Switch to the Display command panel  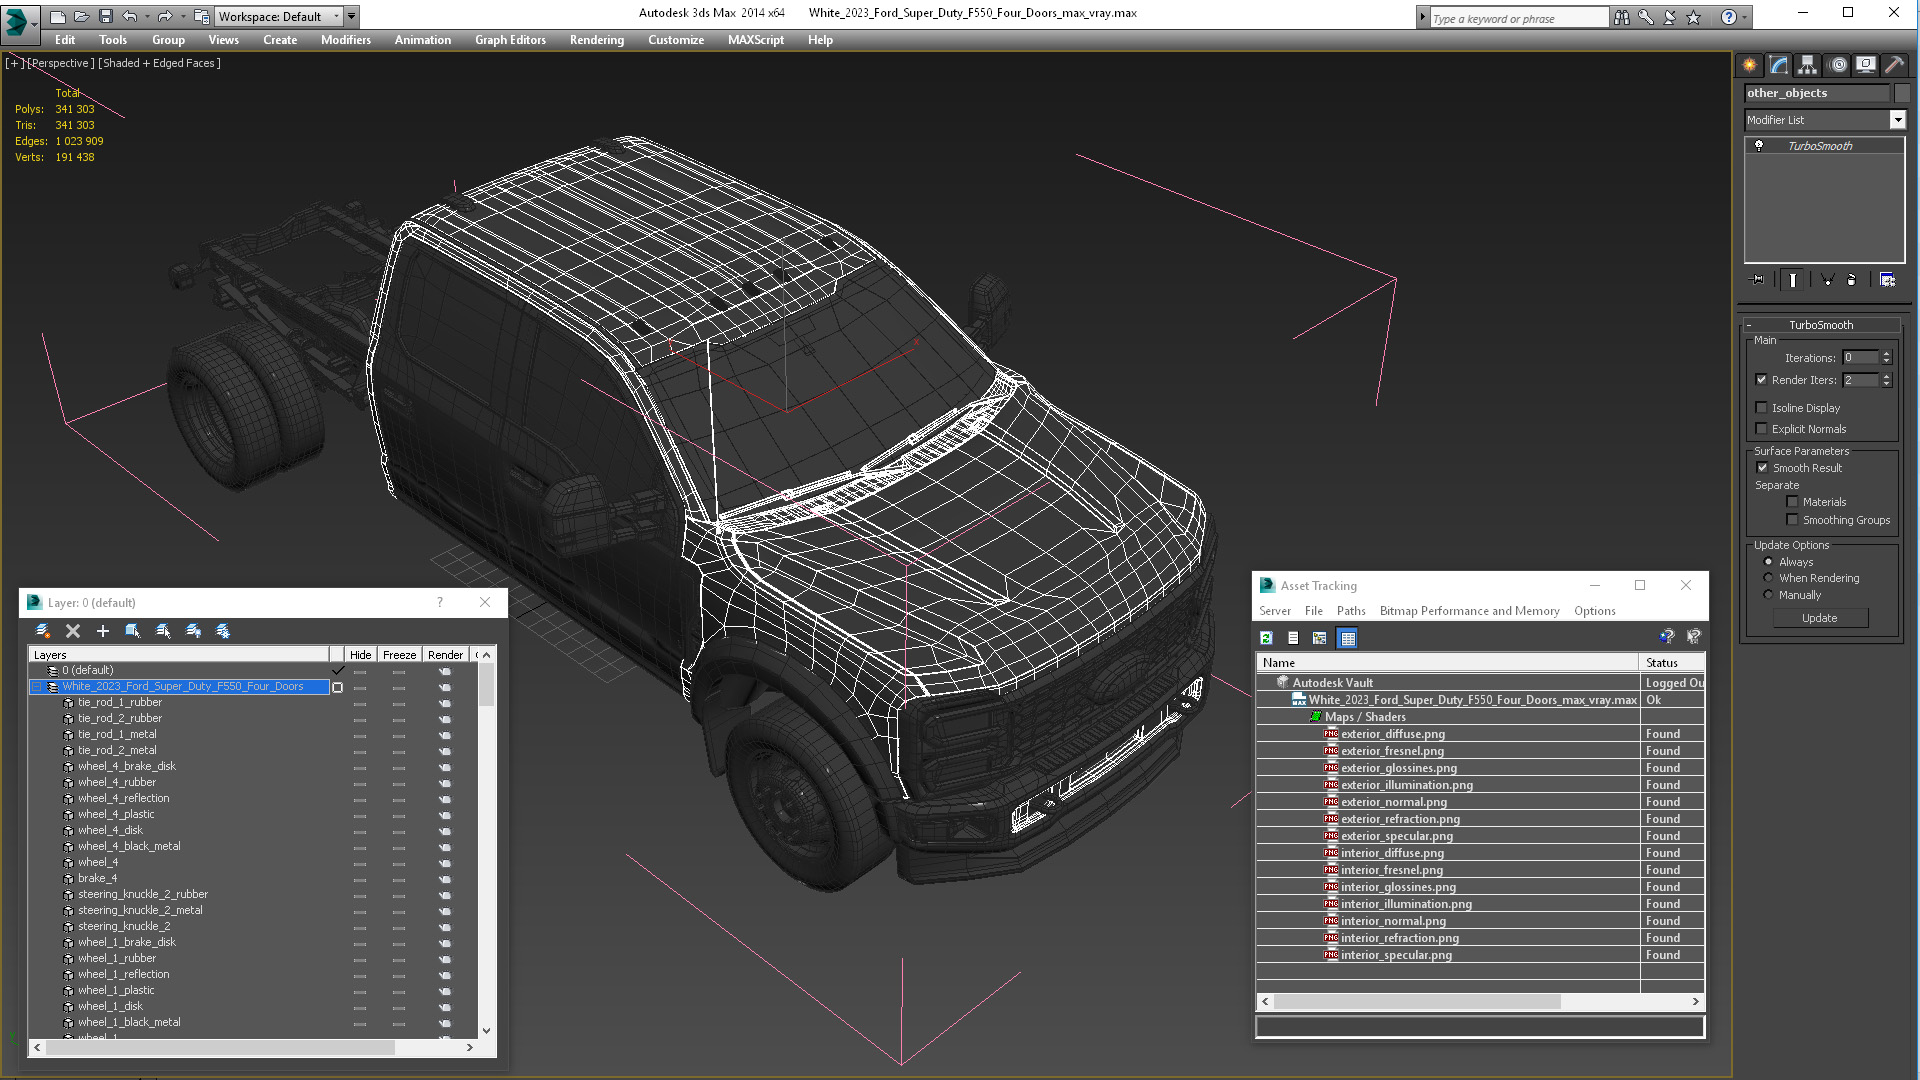click(1866, 65)
